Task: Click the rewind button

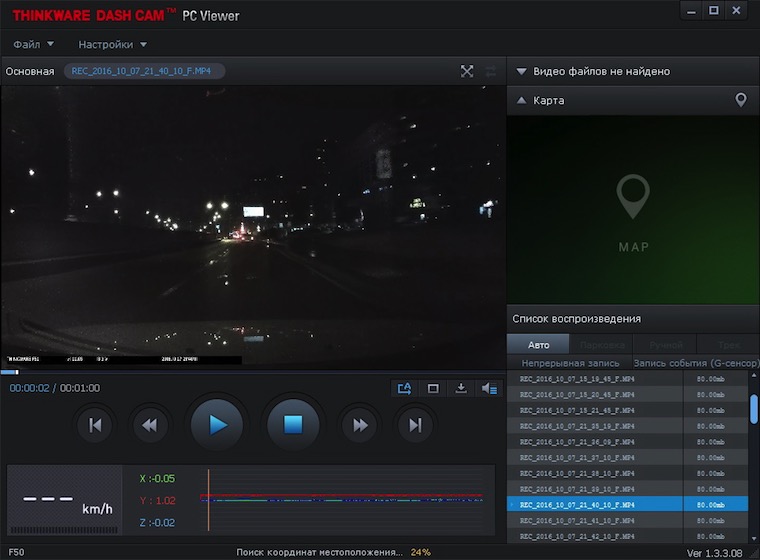Action: click(149, 425)
